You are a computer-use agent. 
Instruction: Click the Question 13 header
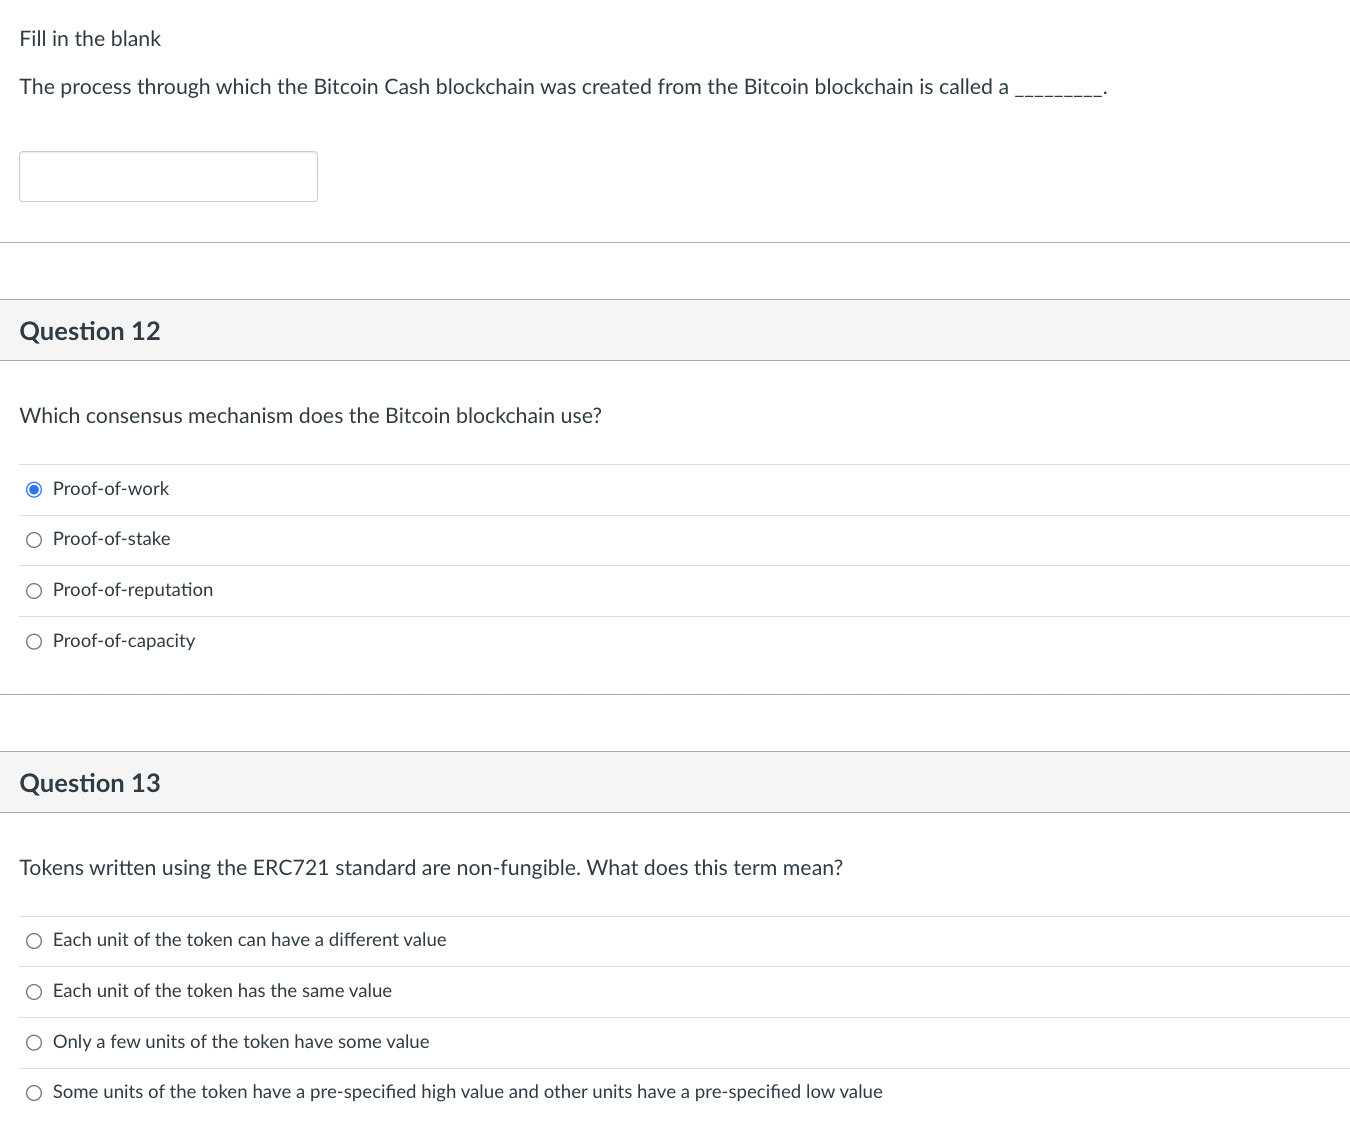(90, 782)
